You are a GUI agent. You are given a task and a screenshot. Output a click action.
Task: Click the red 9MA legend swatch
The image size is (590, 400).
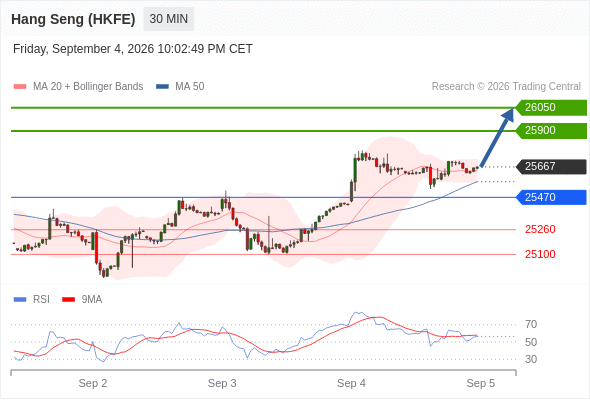click(x=68, y=300)
